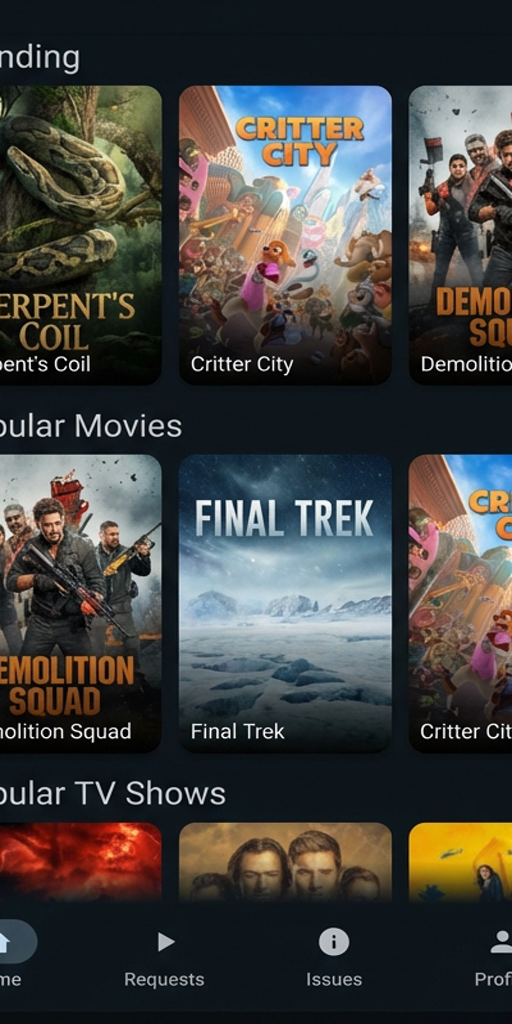512x1024 pixels.
Task: Open Serpent's Coil poster in Trending
Action: (80, 235)
